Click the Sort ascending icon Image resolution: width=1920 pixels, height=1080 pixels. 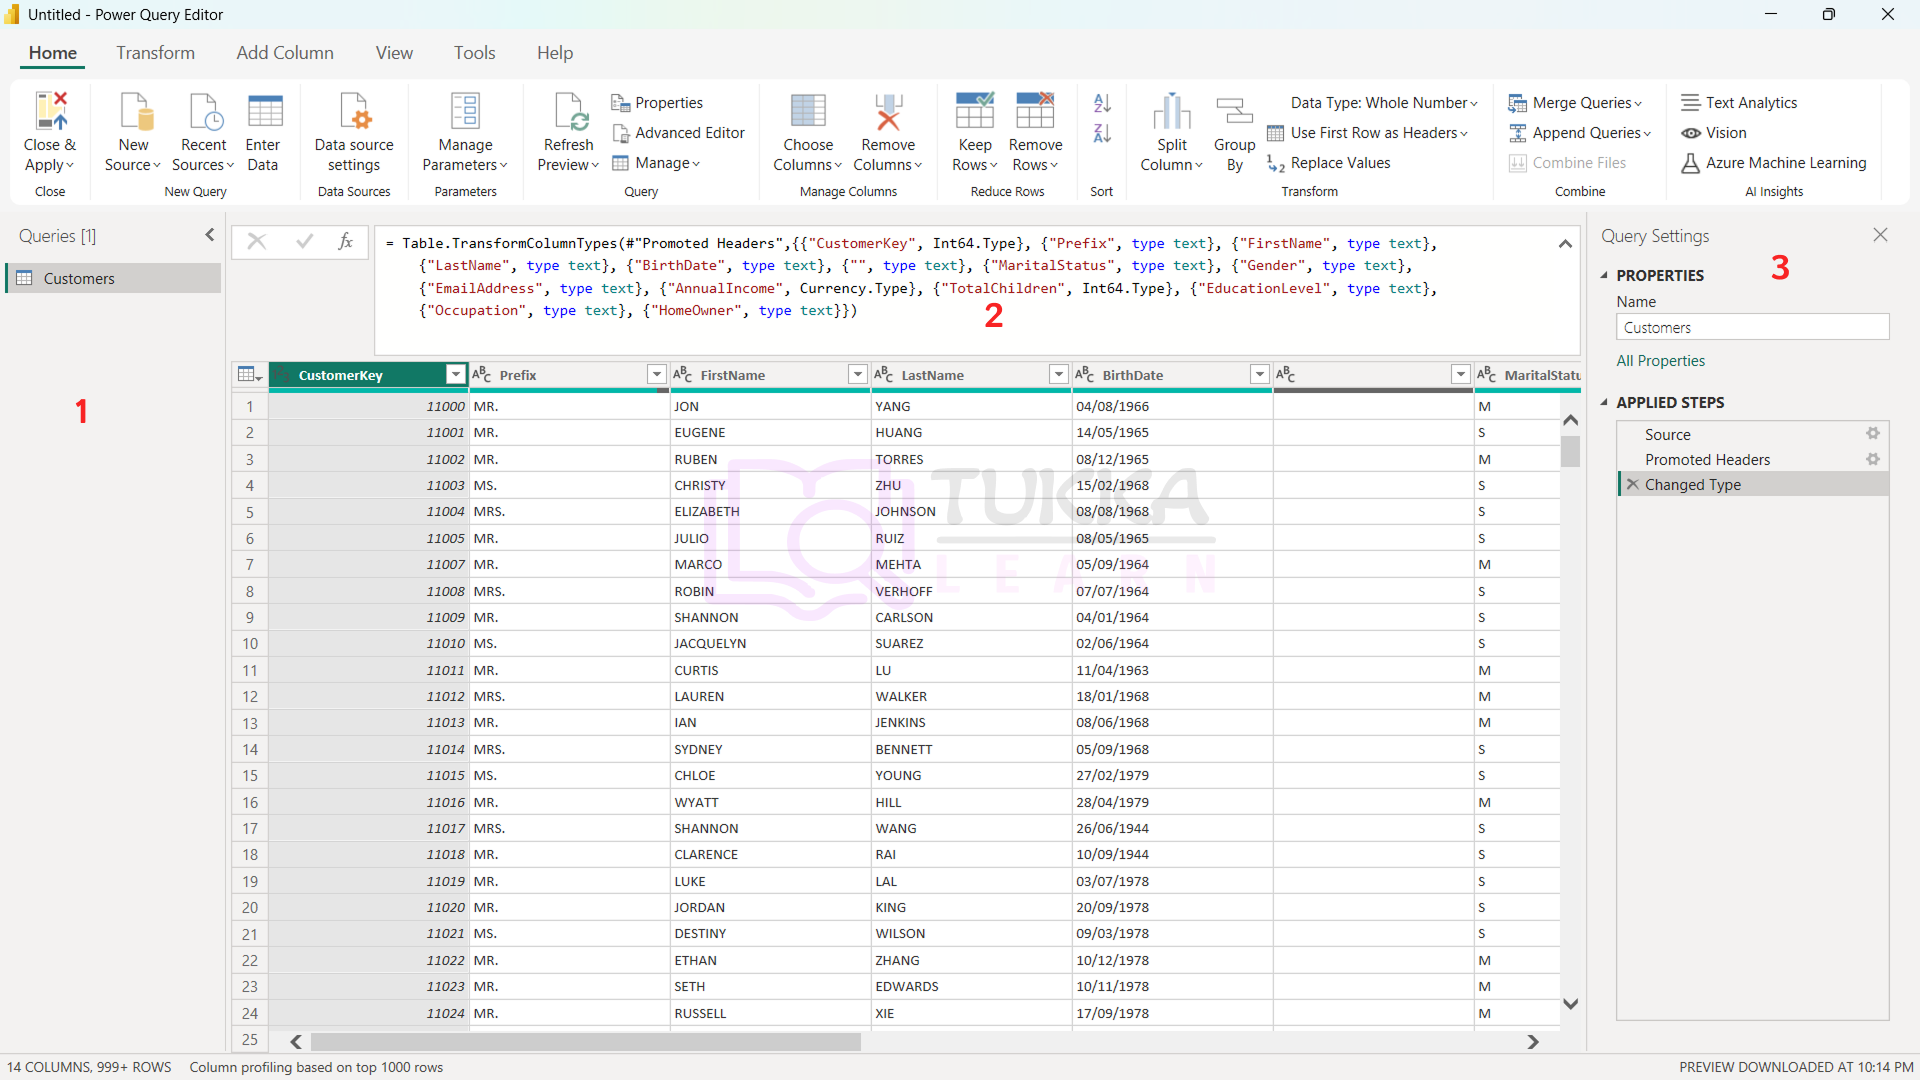coord(1102,103)
